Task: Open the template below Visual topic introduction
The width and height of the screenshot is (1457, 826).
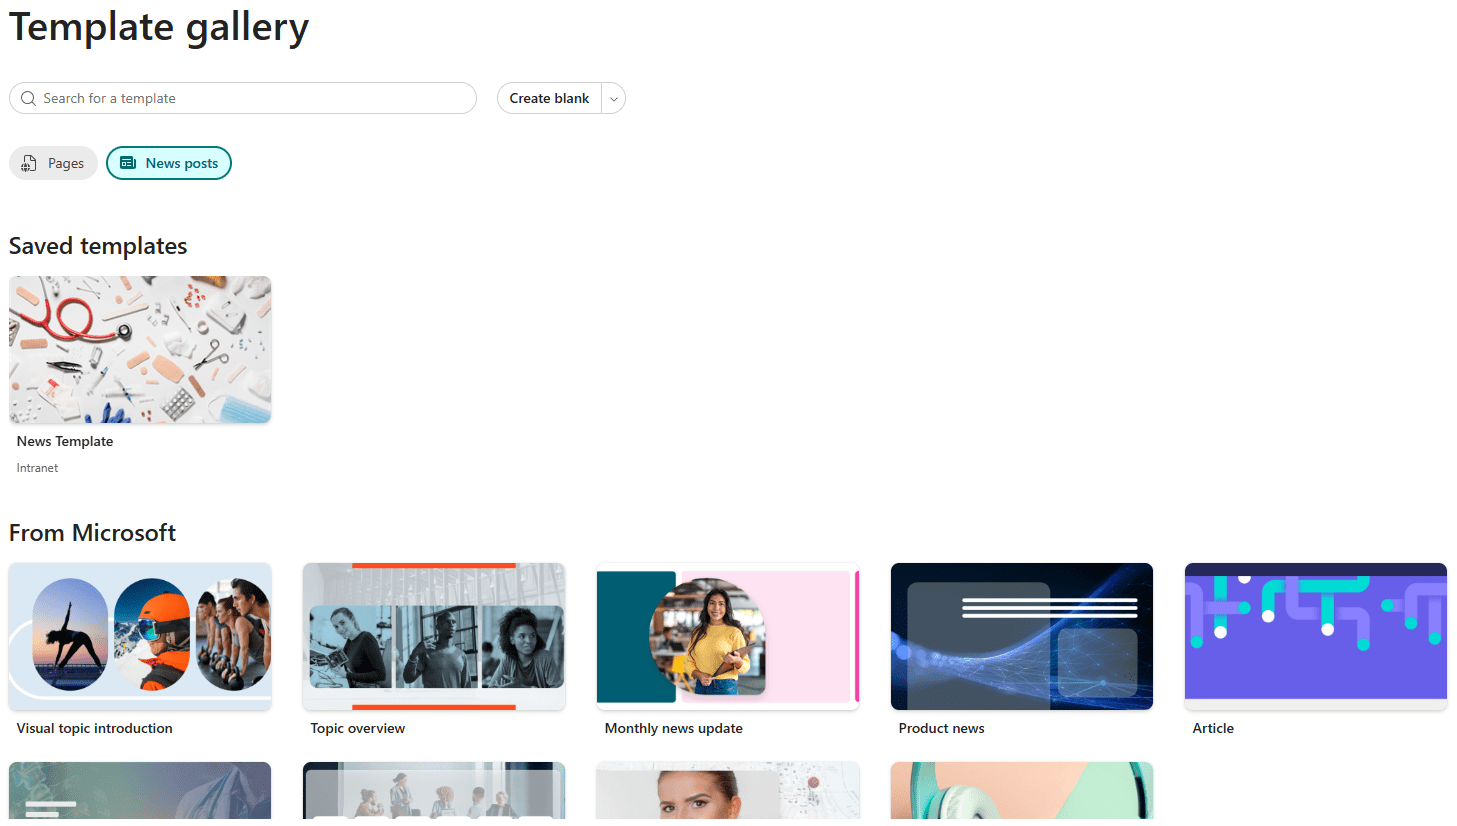Action: (x=140, y=795)
